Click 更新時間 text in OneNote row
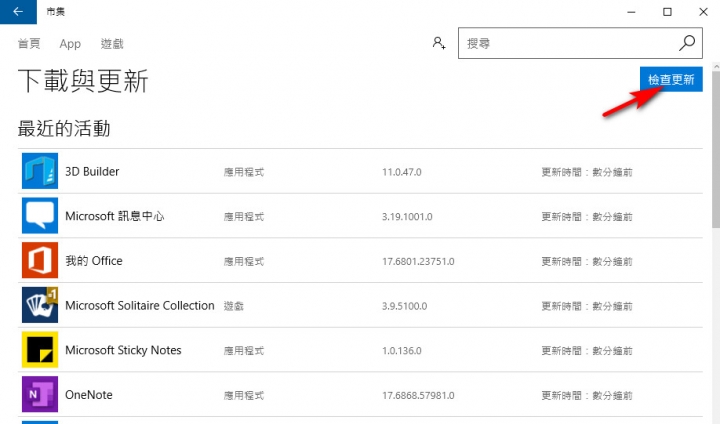720x424 pixels. pyautogui.click(x=587, y=395)
